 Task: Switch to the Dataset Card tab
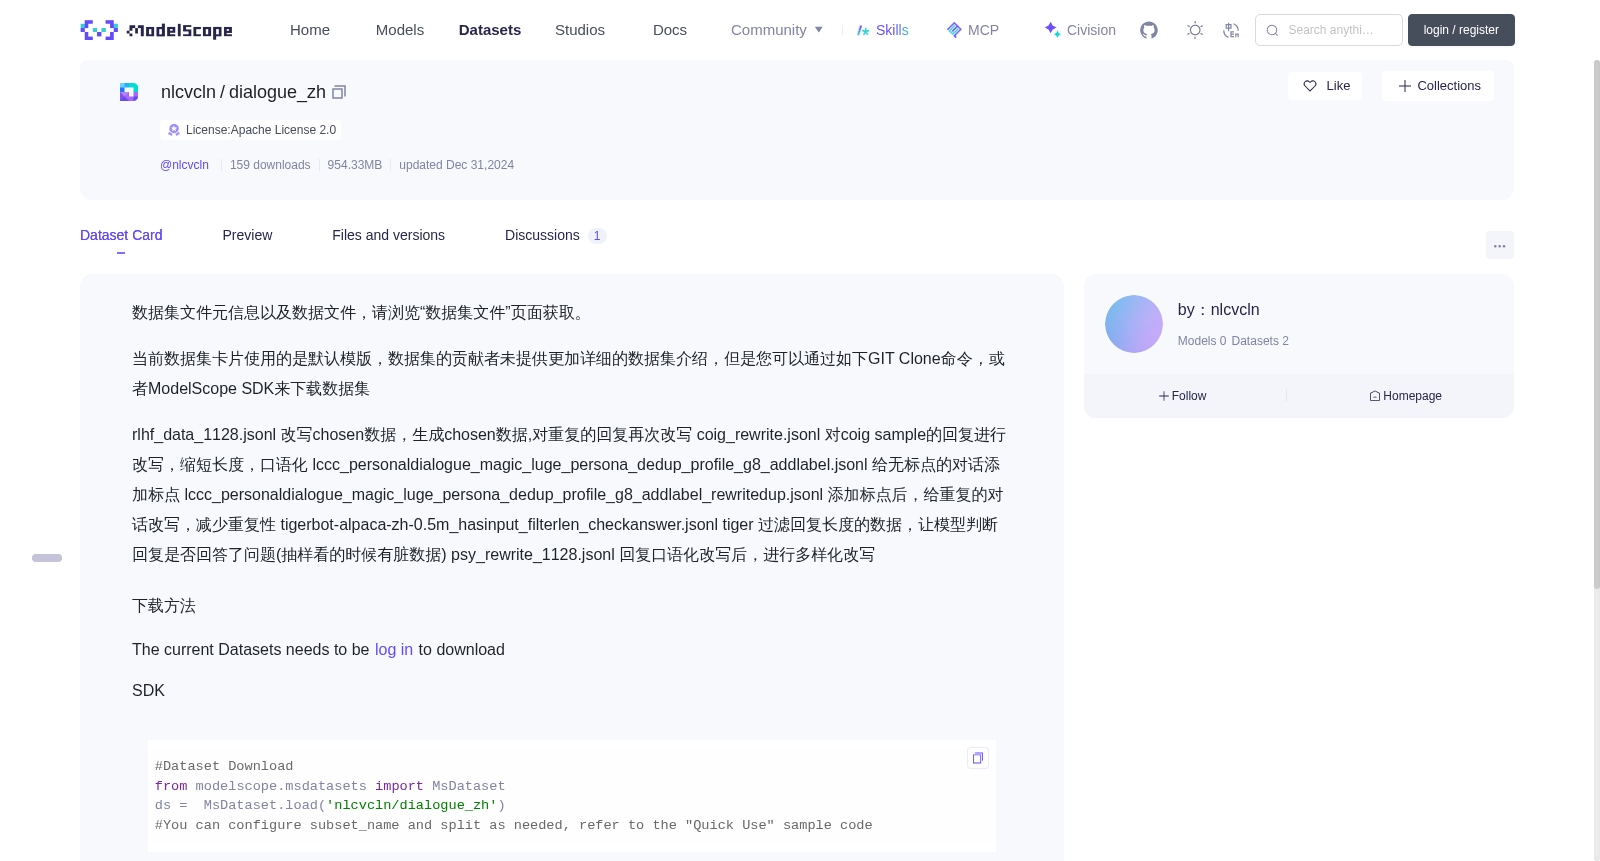121,235
